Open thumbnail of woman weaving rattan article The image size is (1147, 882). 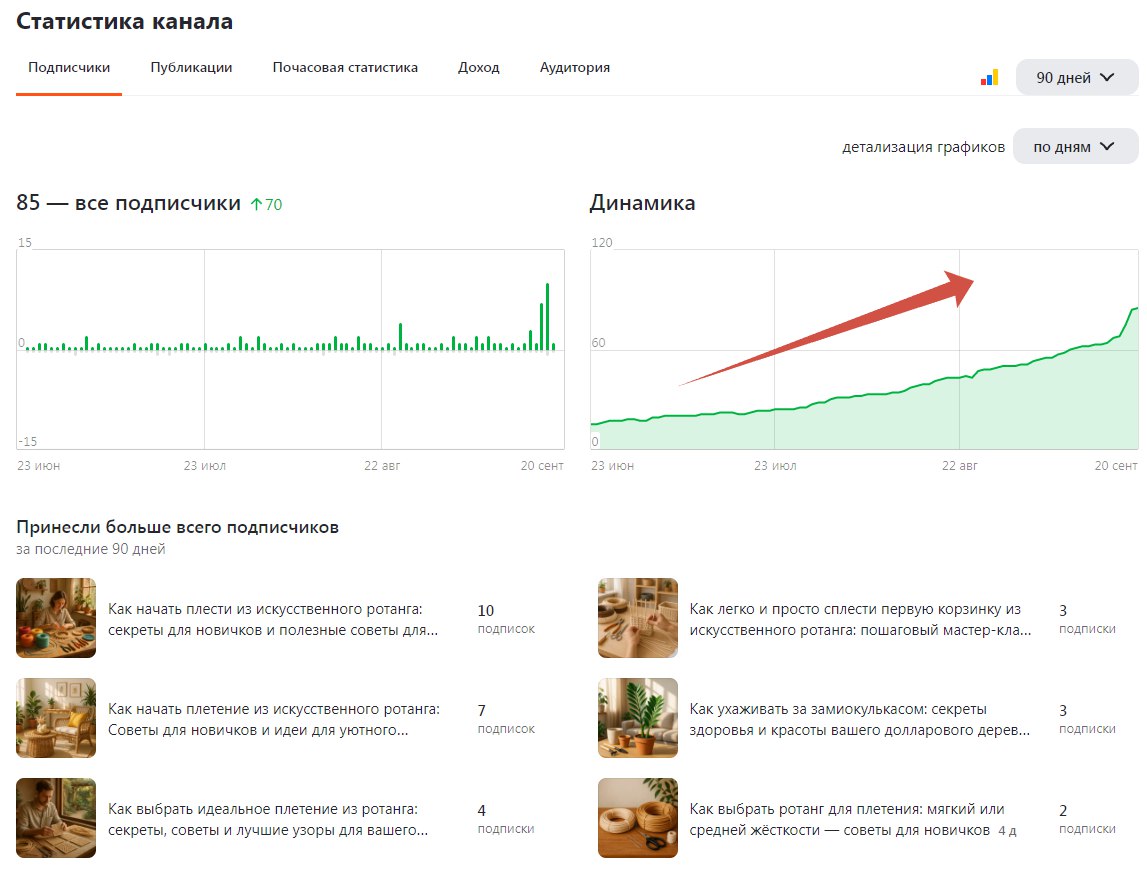(56, 618)
